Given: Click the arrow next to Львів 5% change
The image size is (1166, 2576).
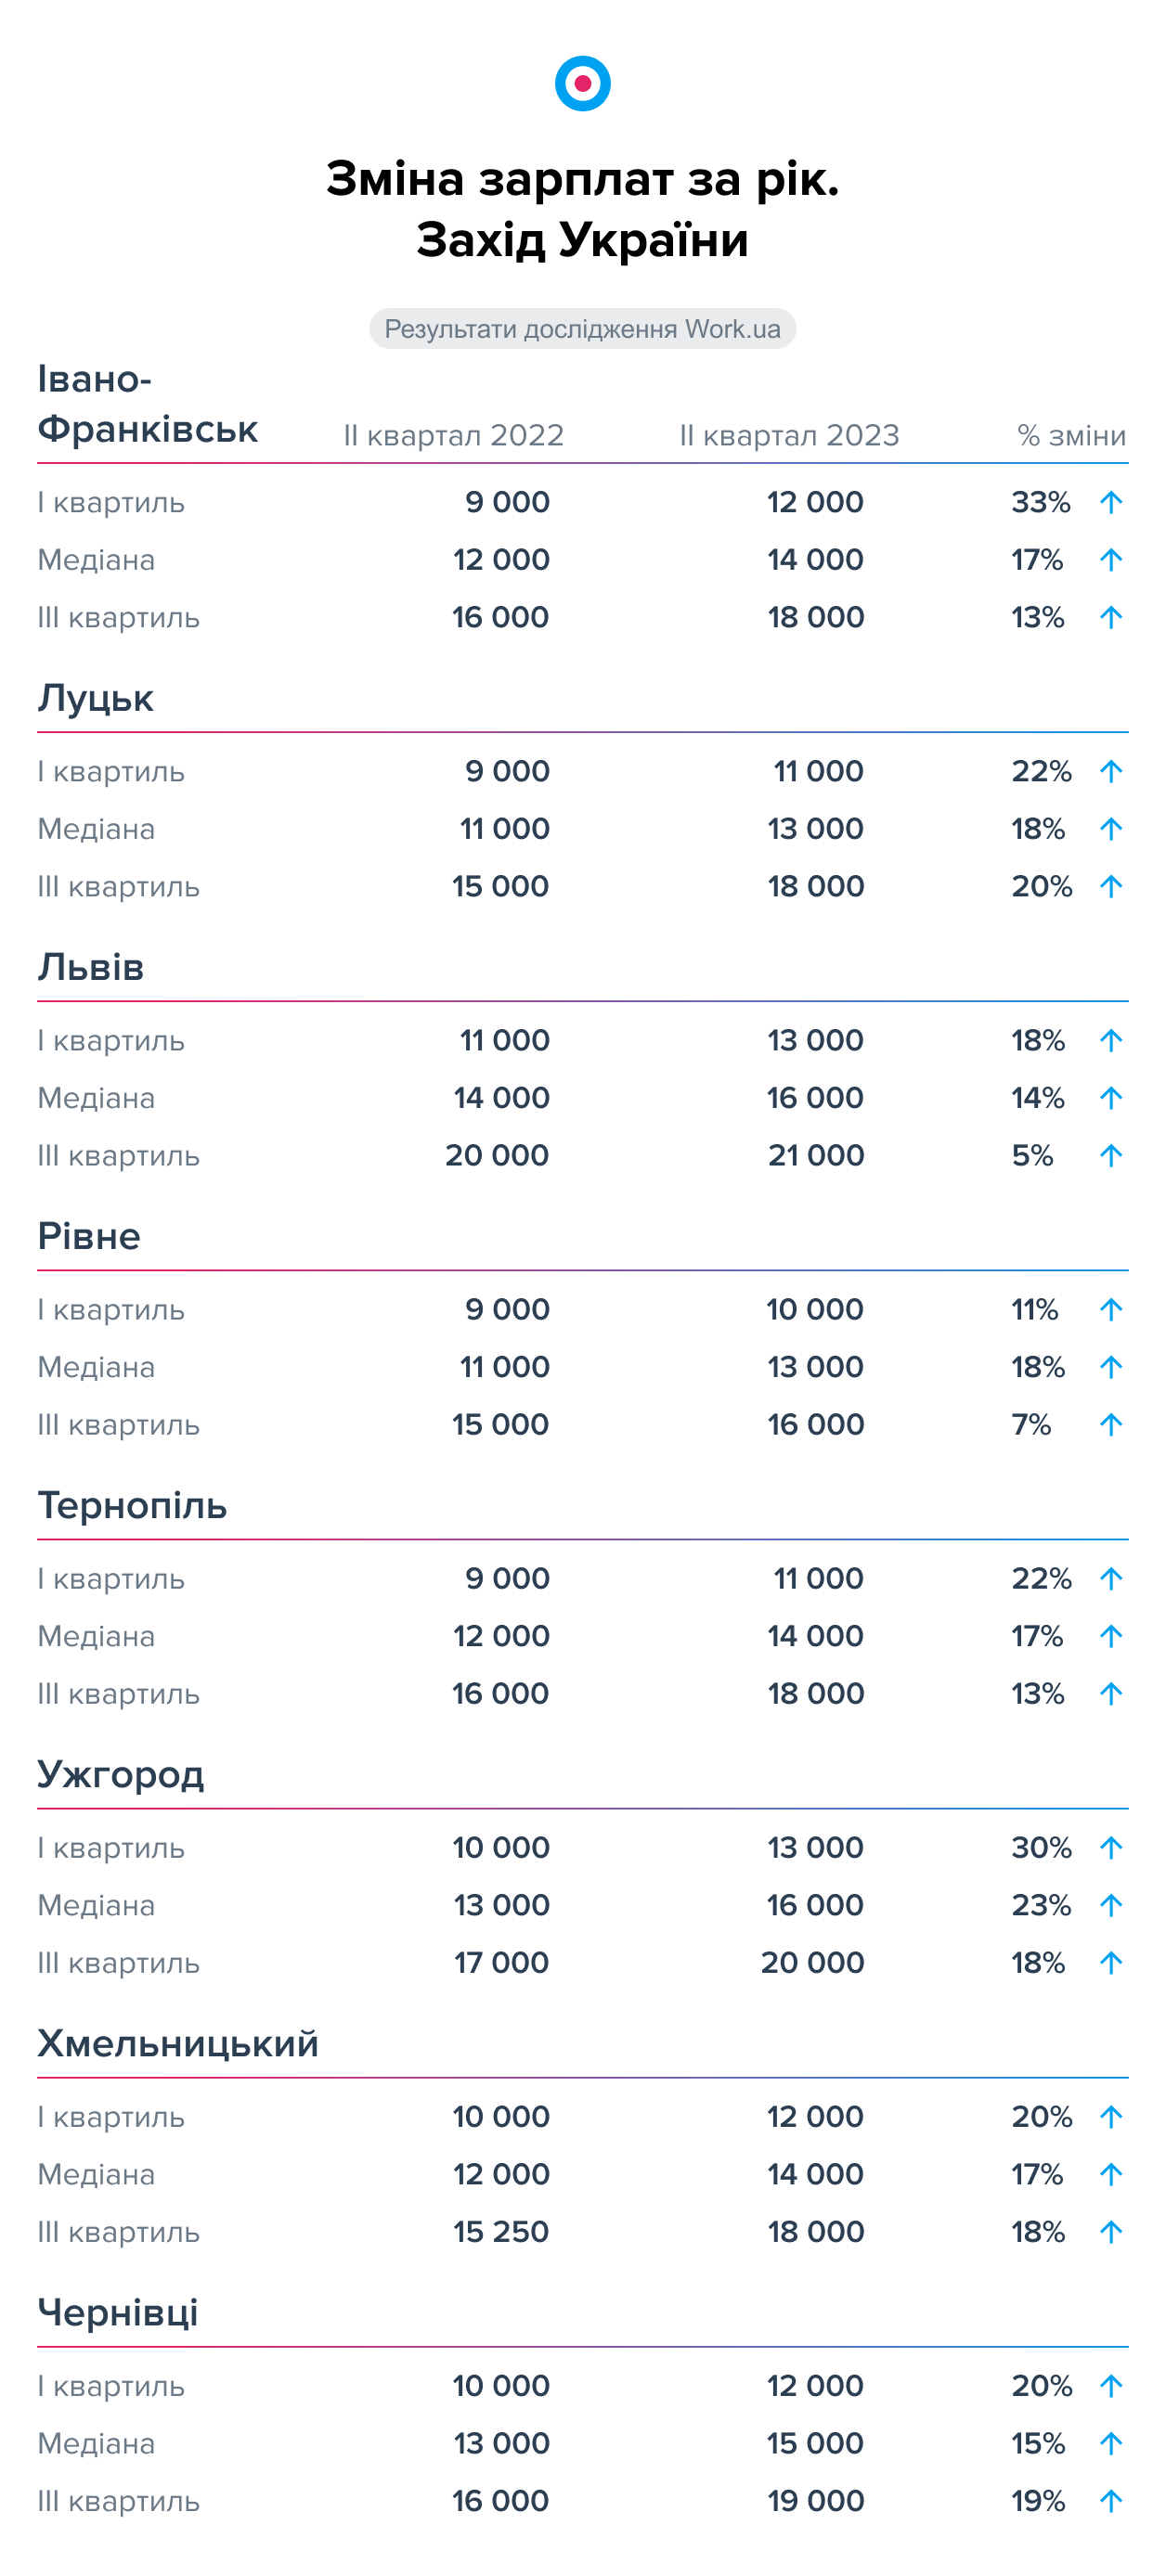Looking at the screenshot, I should point(1110,1156).
